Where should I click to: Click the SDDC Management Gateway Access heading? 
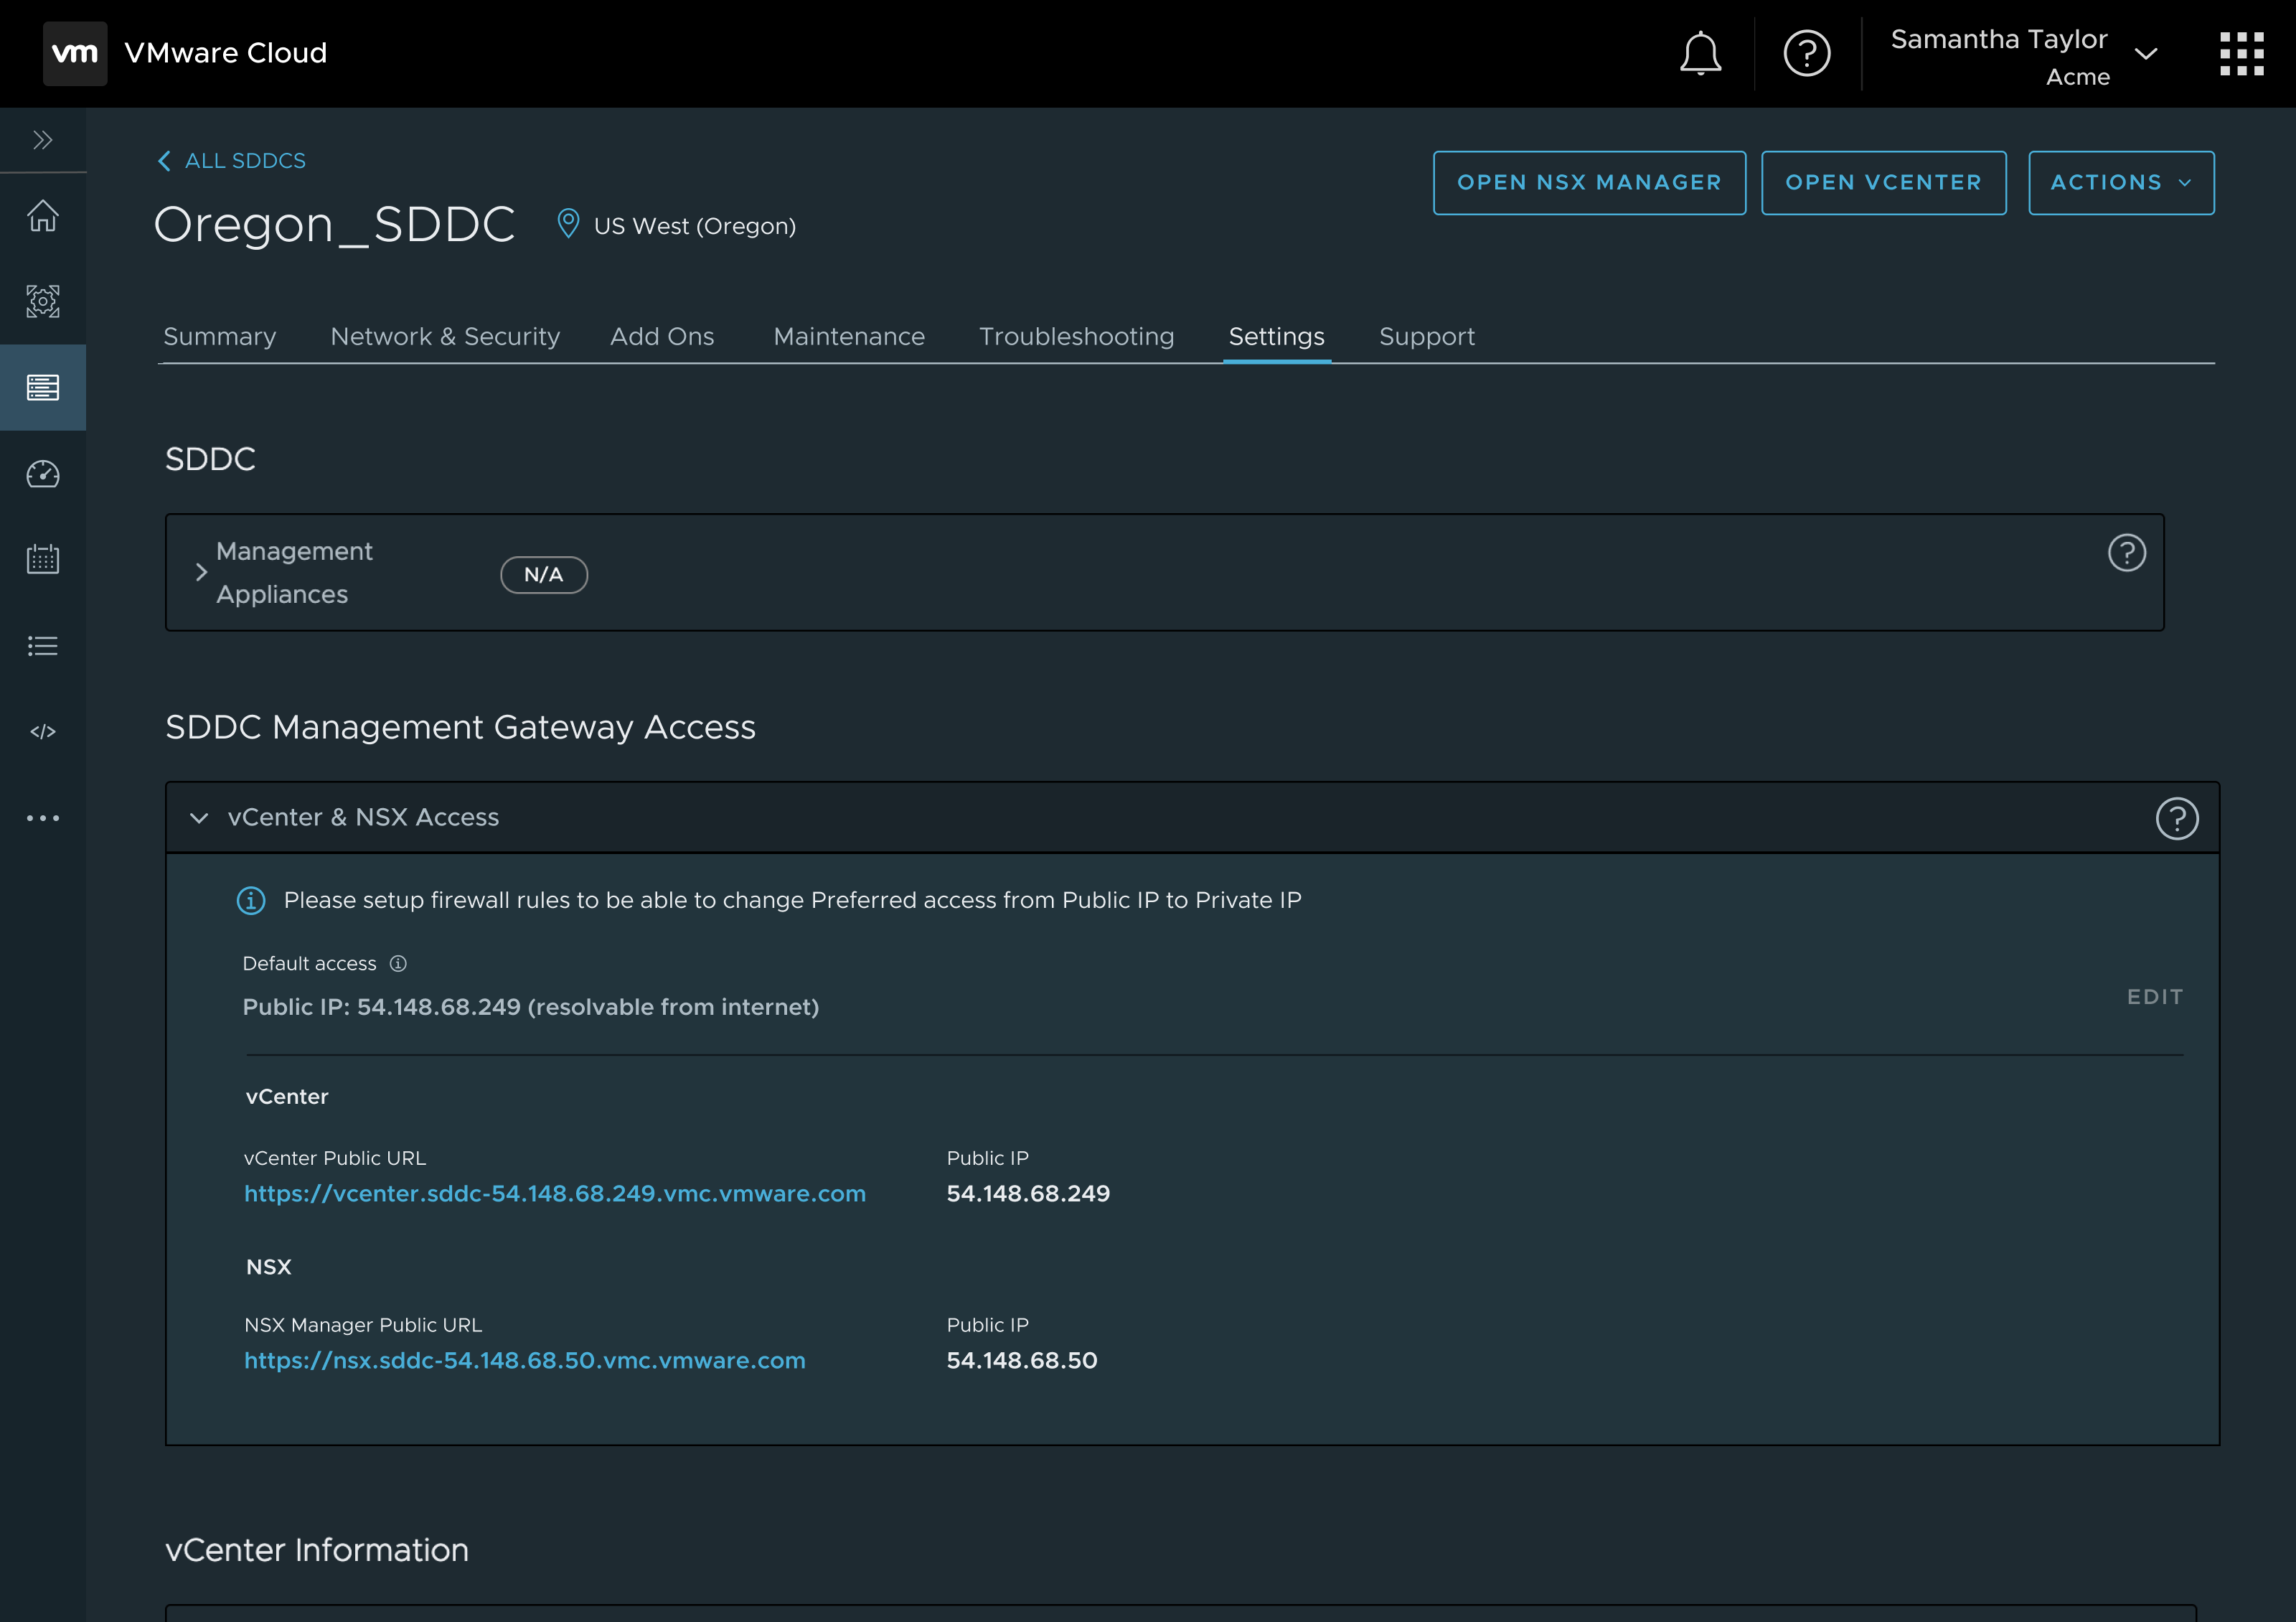(x=460, y=727)
